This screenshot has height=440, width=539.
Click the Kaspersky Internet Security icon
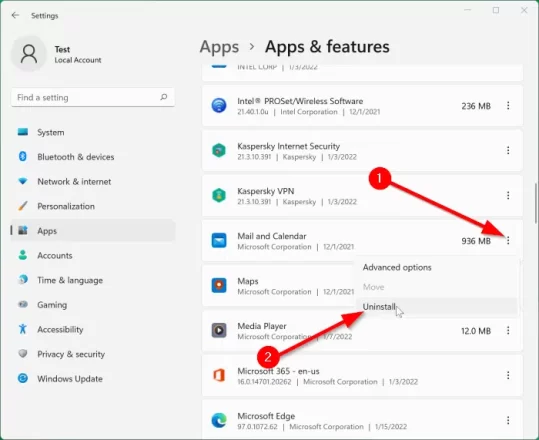(219, 151)
